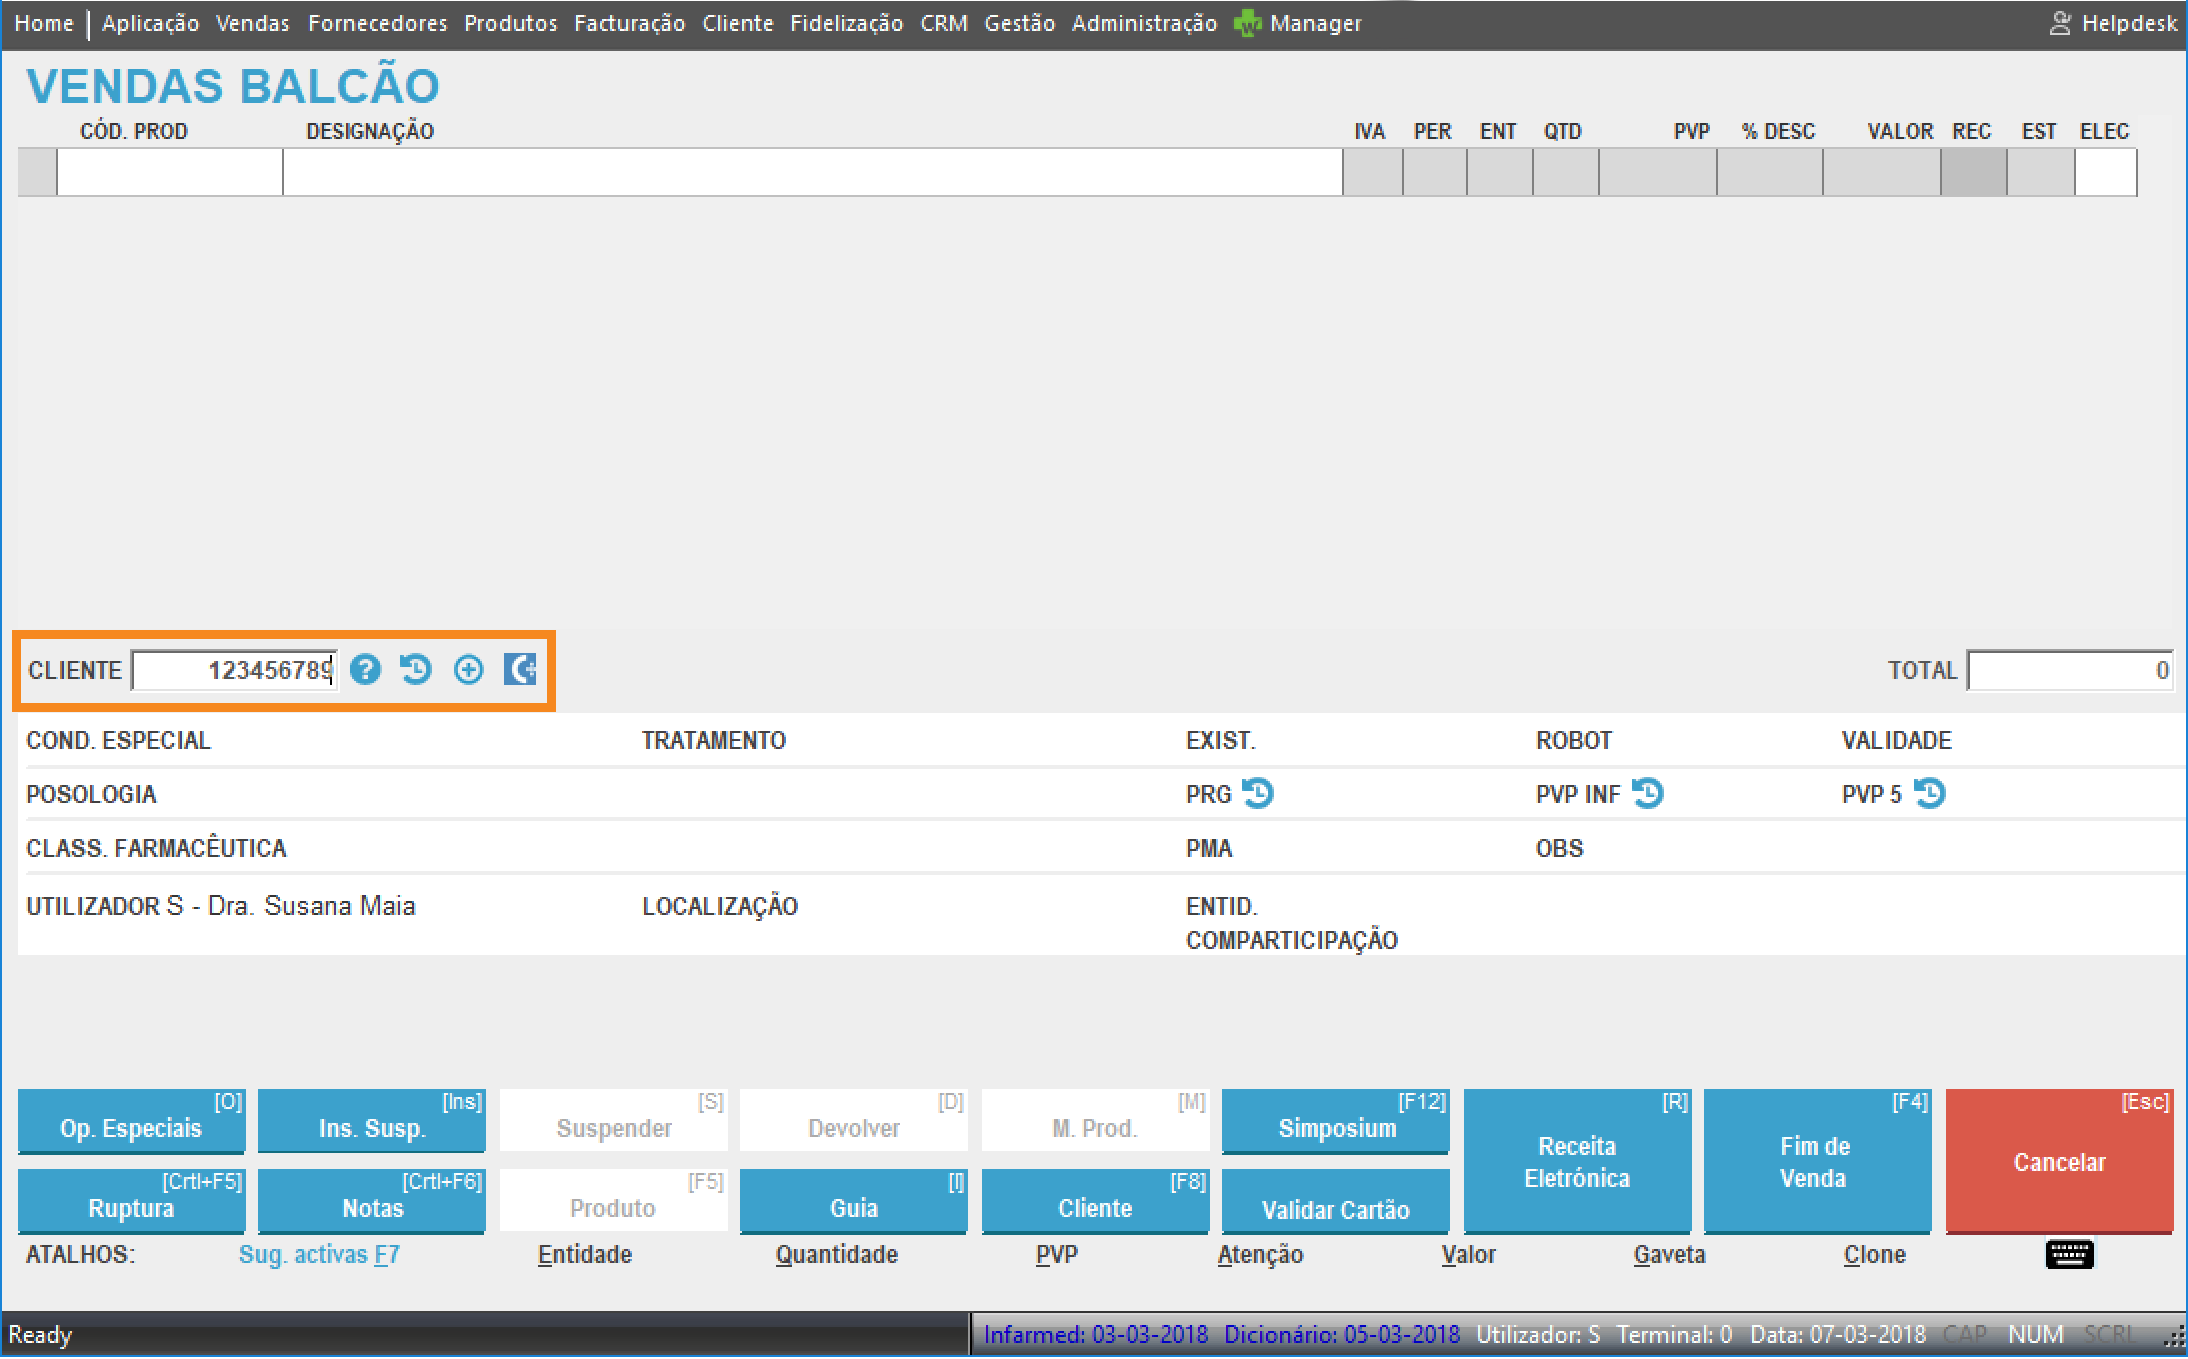Viewport: 2188px width, 1359px height.
Task: Open the PVP INF history icon
Action: pyautogui.click(x=1648, y=793)
